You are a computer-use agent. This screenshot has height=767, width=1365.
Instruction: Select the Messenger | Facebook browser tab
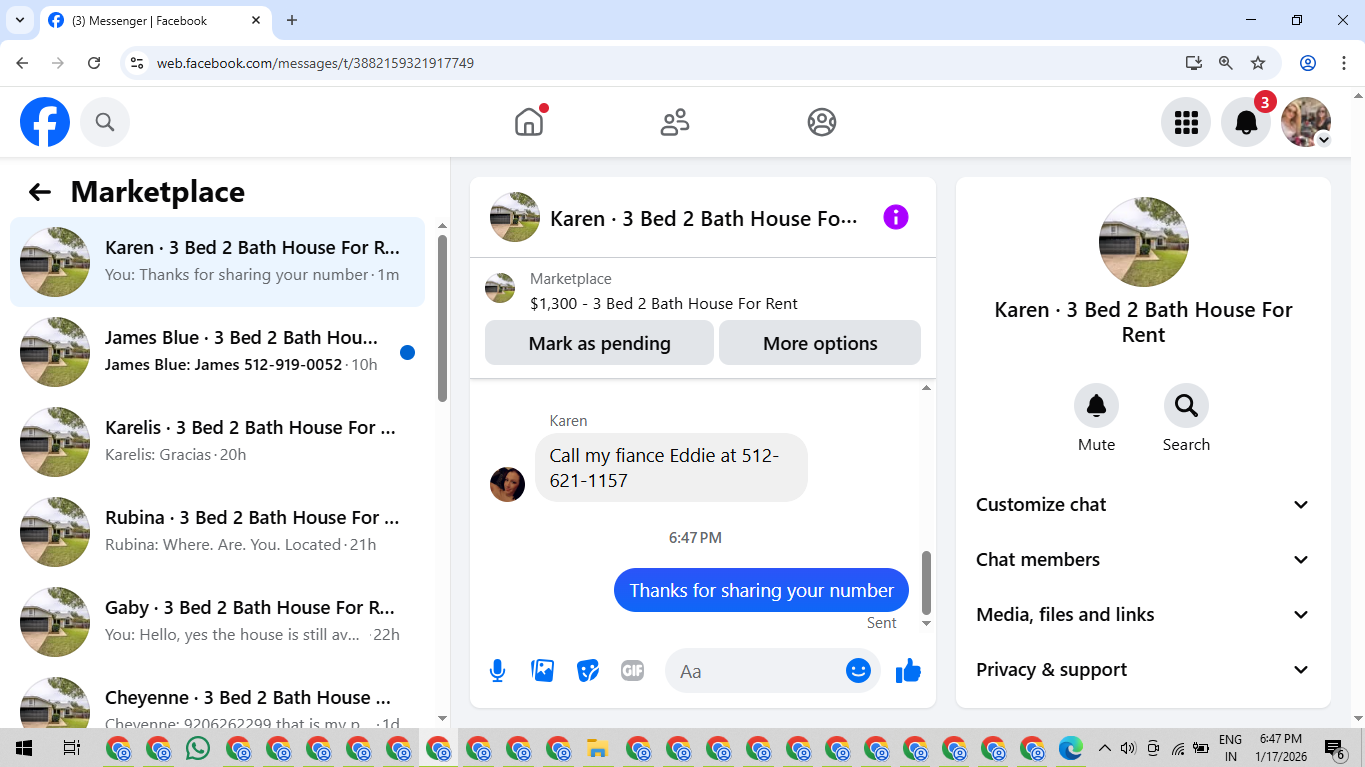point(155,20)
